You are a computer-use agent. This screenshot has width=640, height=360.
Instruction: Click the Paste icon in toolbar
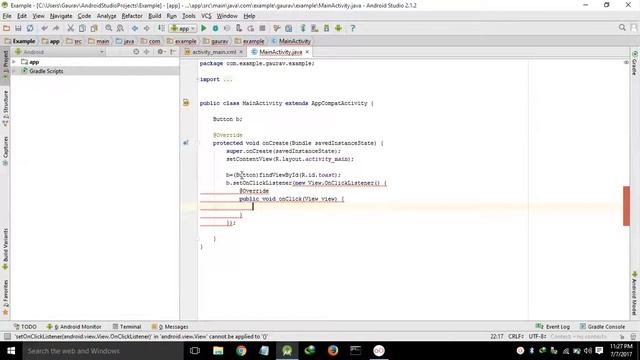[94, 28]
